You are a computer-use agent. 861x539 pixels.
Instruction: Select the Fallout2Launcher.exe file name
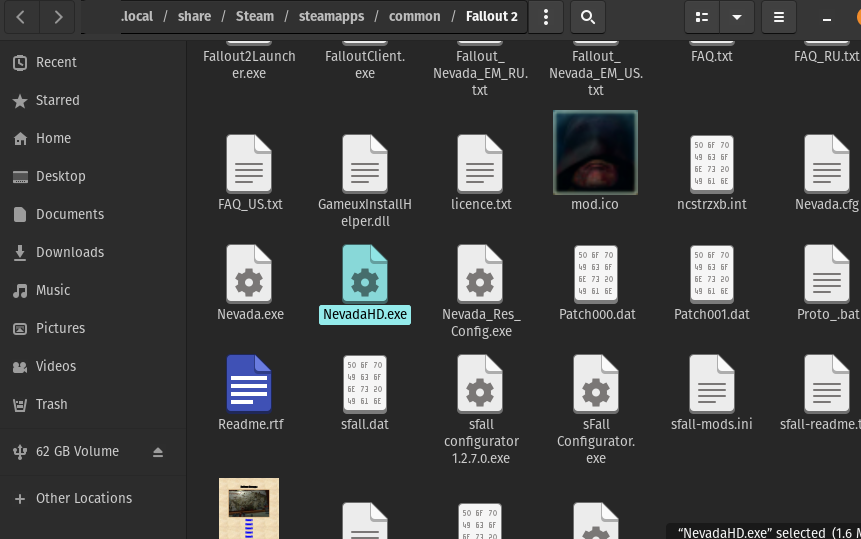249,65
